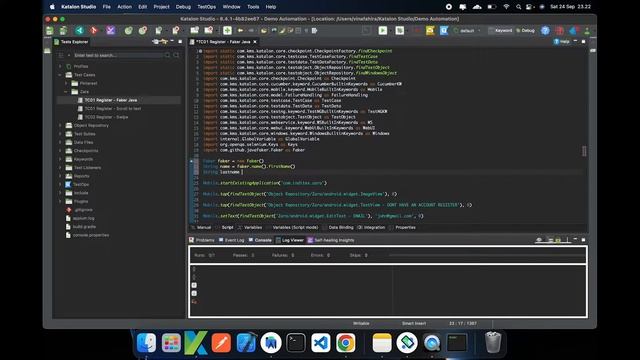Viewport: 640px width, 360px height.
Task: Open Katalon Studio from the Dock
Action: 196,342
